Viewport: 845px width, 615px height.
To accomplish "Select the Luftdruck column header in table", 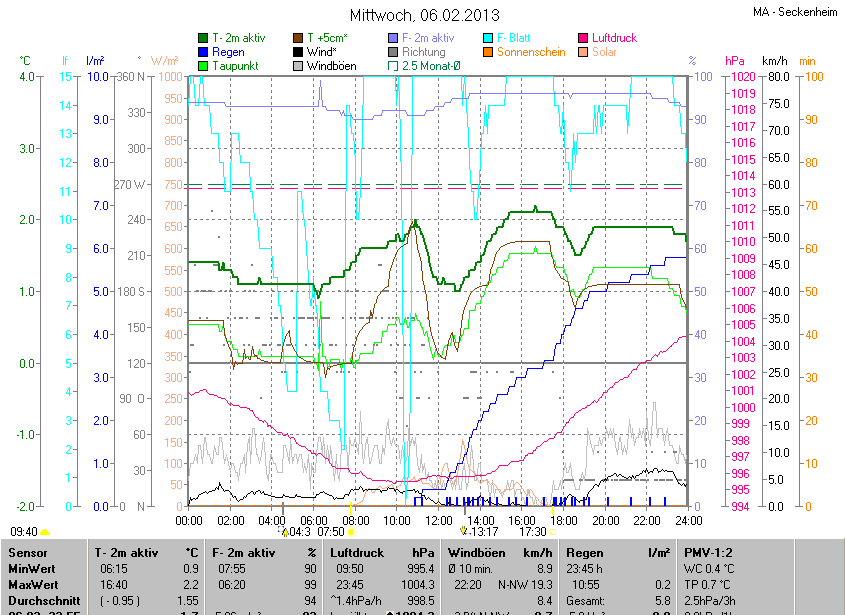I will [x=356, y=552].
